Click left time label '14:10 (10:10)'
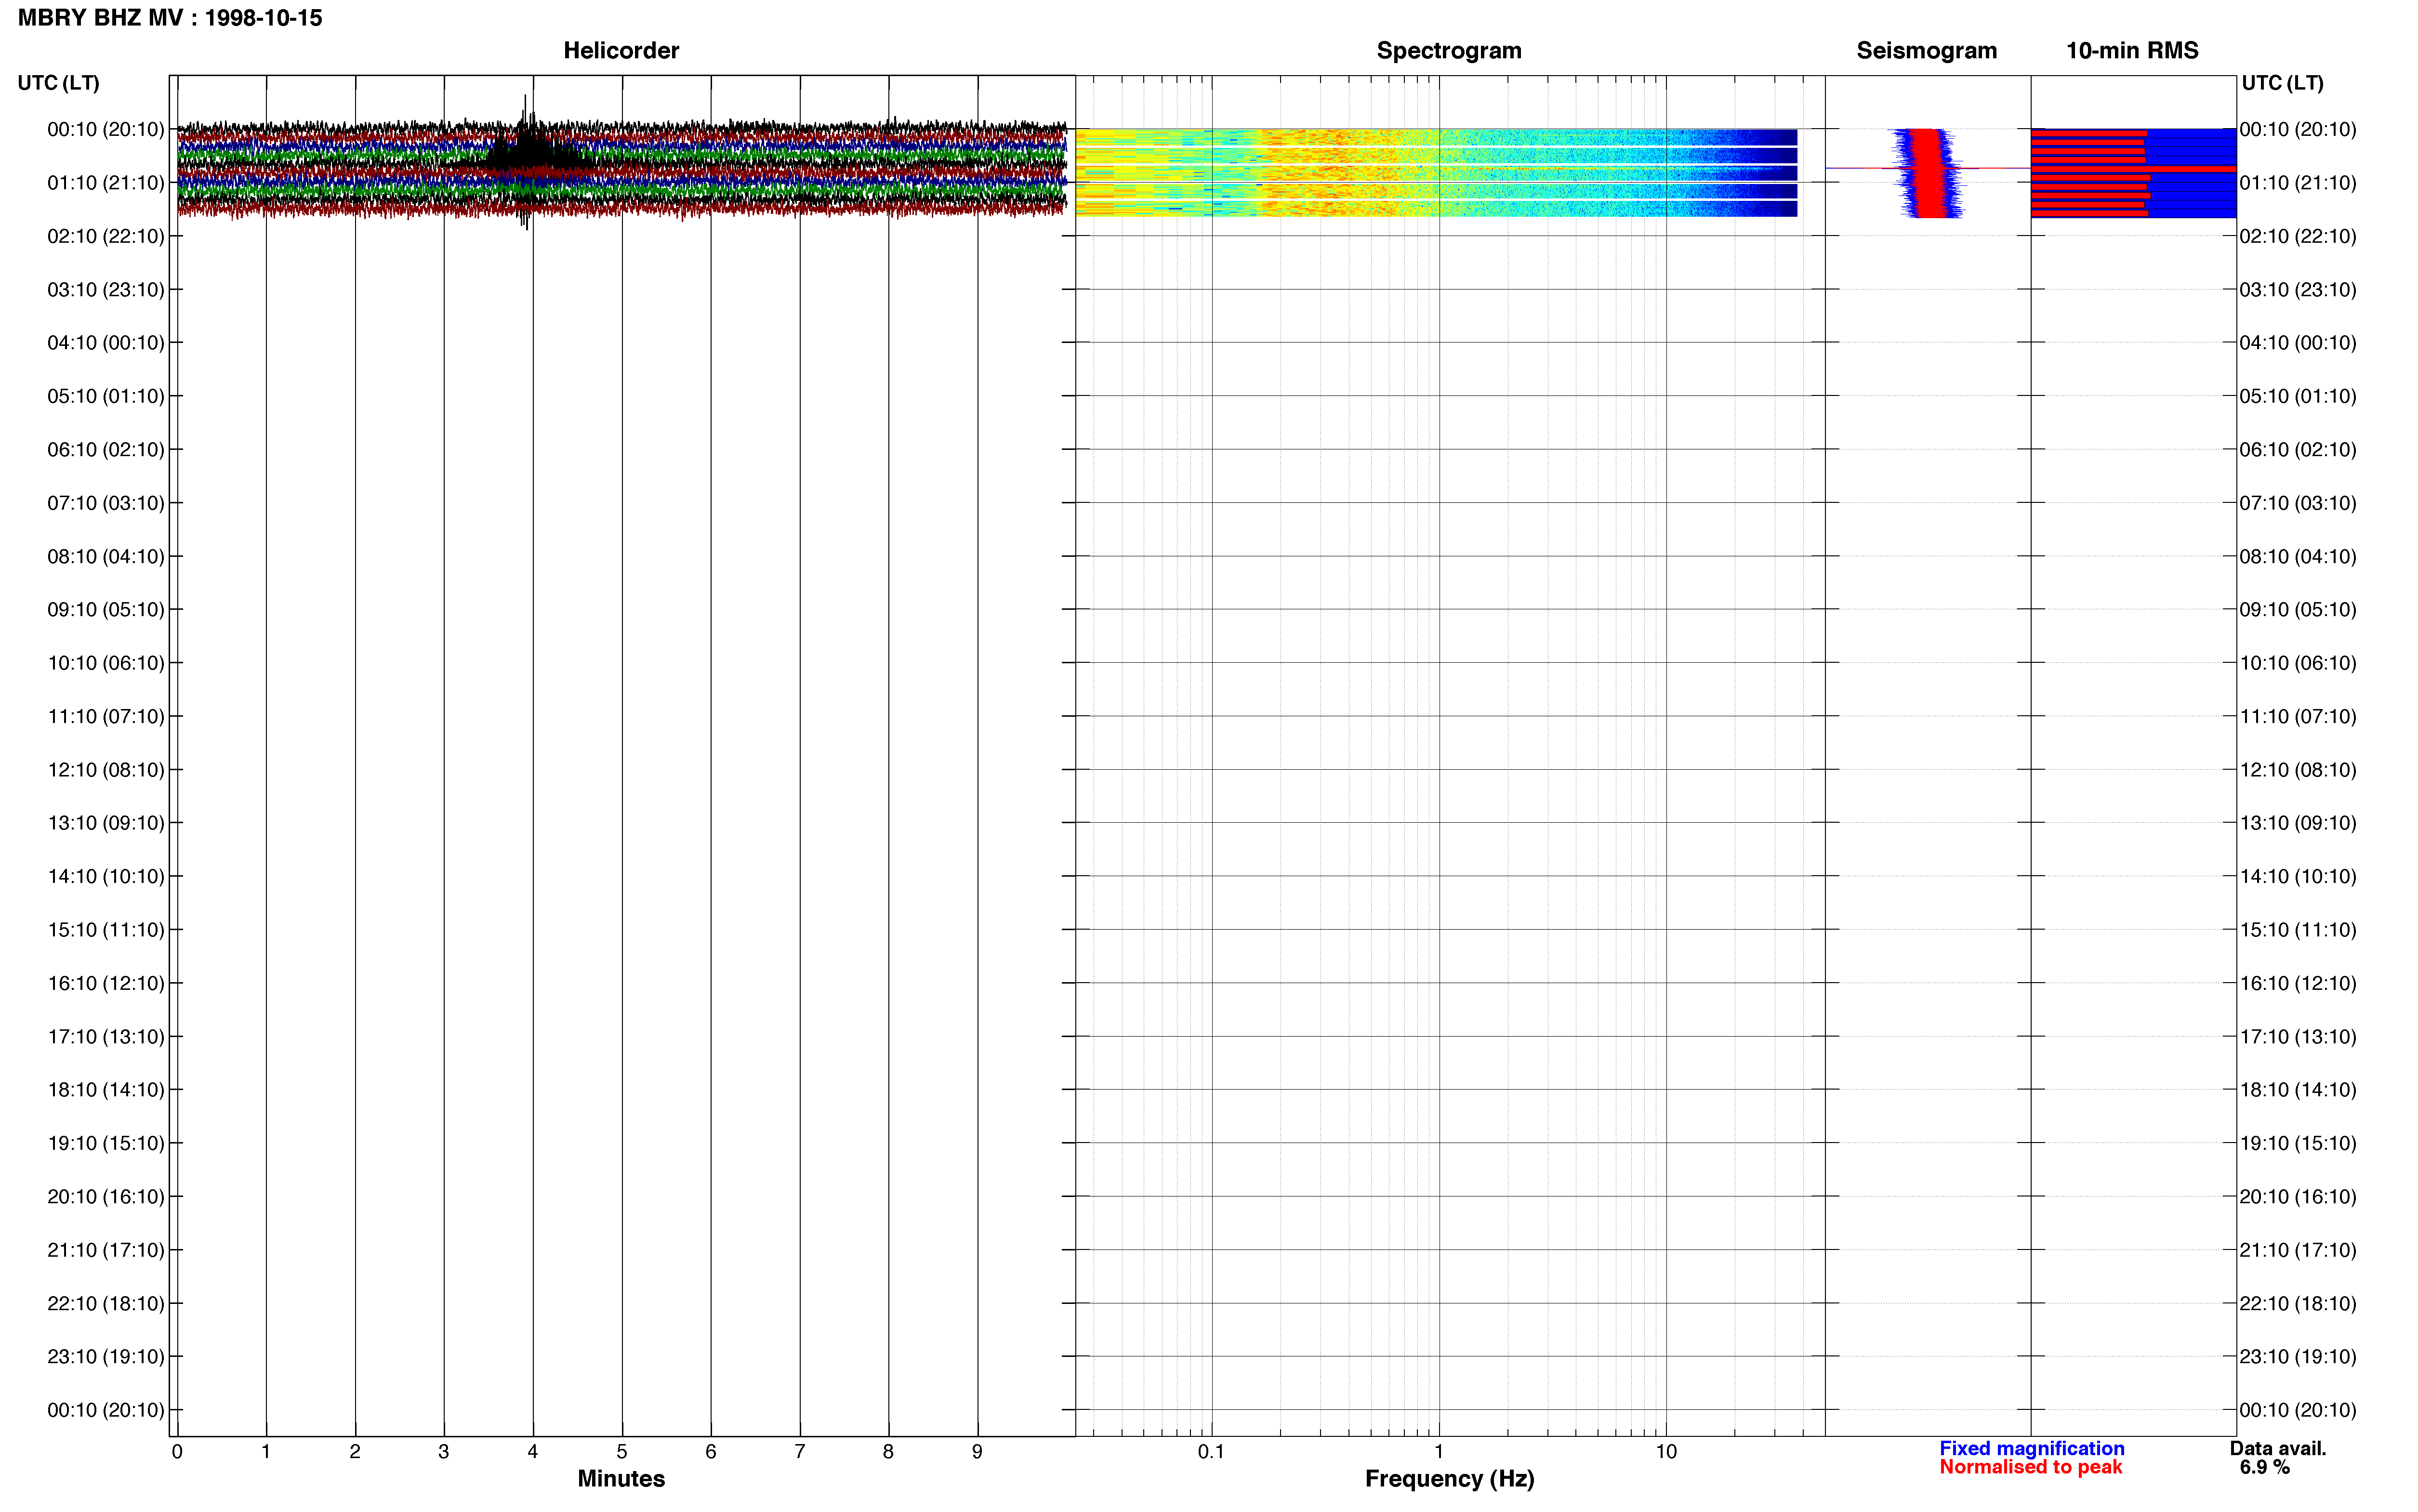Image resolution: width=2418 pixels, height=1512 pixels. pos(106,876)
